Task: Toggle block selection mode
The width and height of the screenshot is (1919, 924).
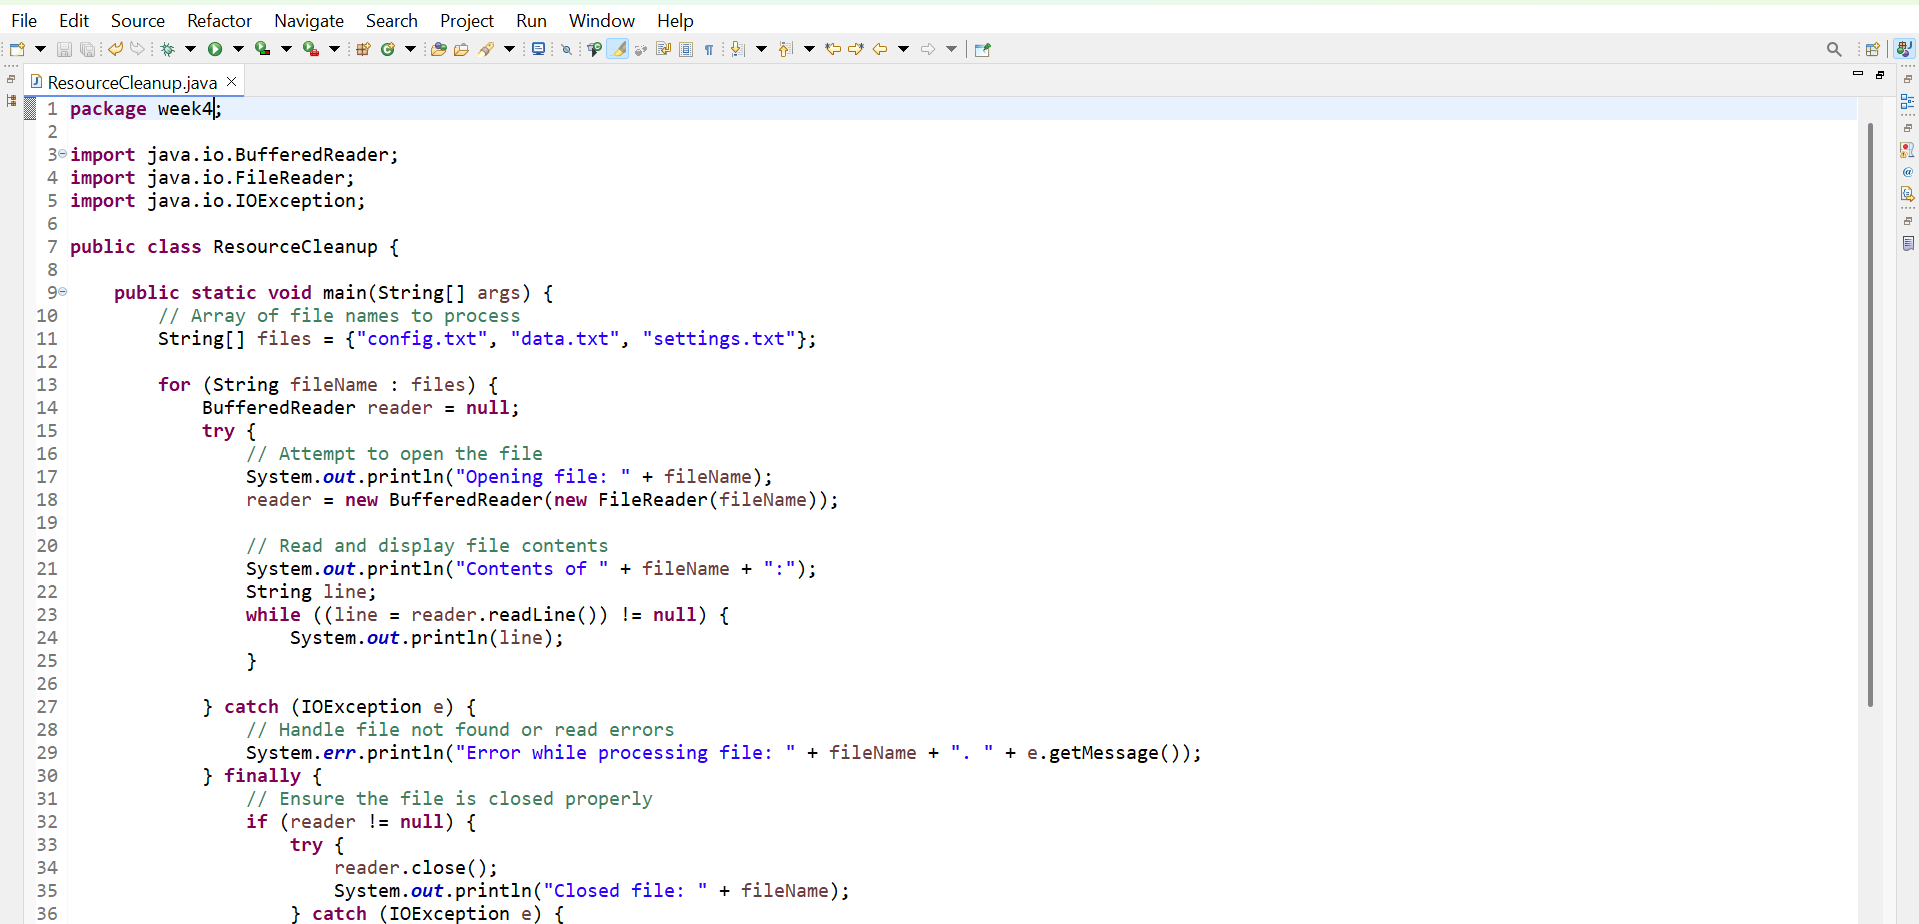Action: 686,49
